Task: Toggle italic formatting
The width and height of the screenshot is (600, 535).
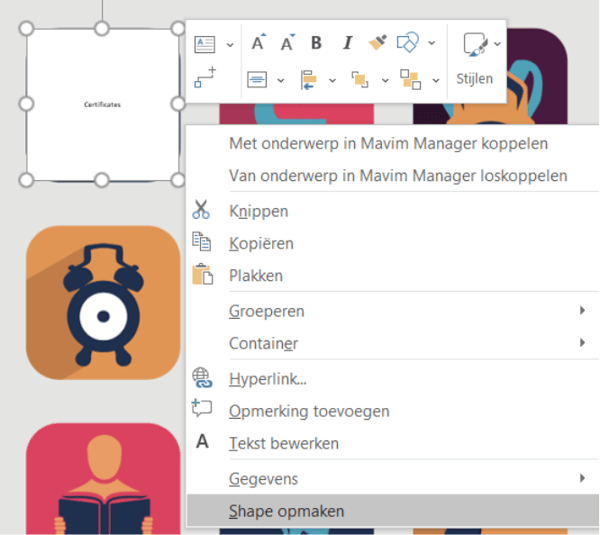Action: (x=347, y=43)
